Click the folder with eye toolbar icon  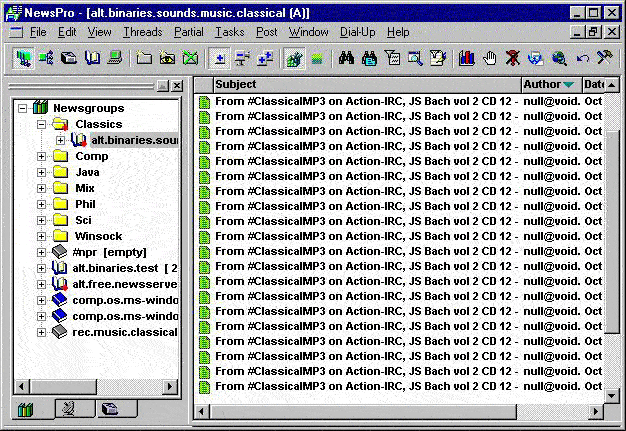[167, 59]
